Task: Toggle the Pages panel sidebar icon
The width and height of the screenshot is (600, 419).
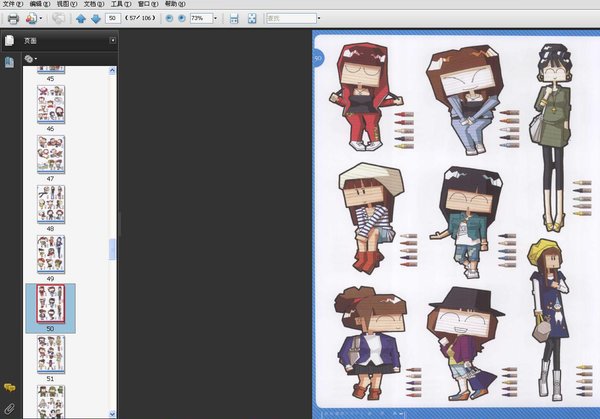Action: click(x=10, y=41)
